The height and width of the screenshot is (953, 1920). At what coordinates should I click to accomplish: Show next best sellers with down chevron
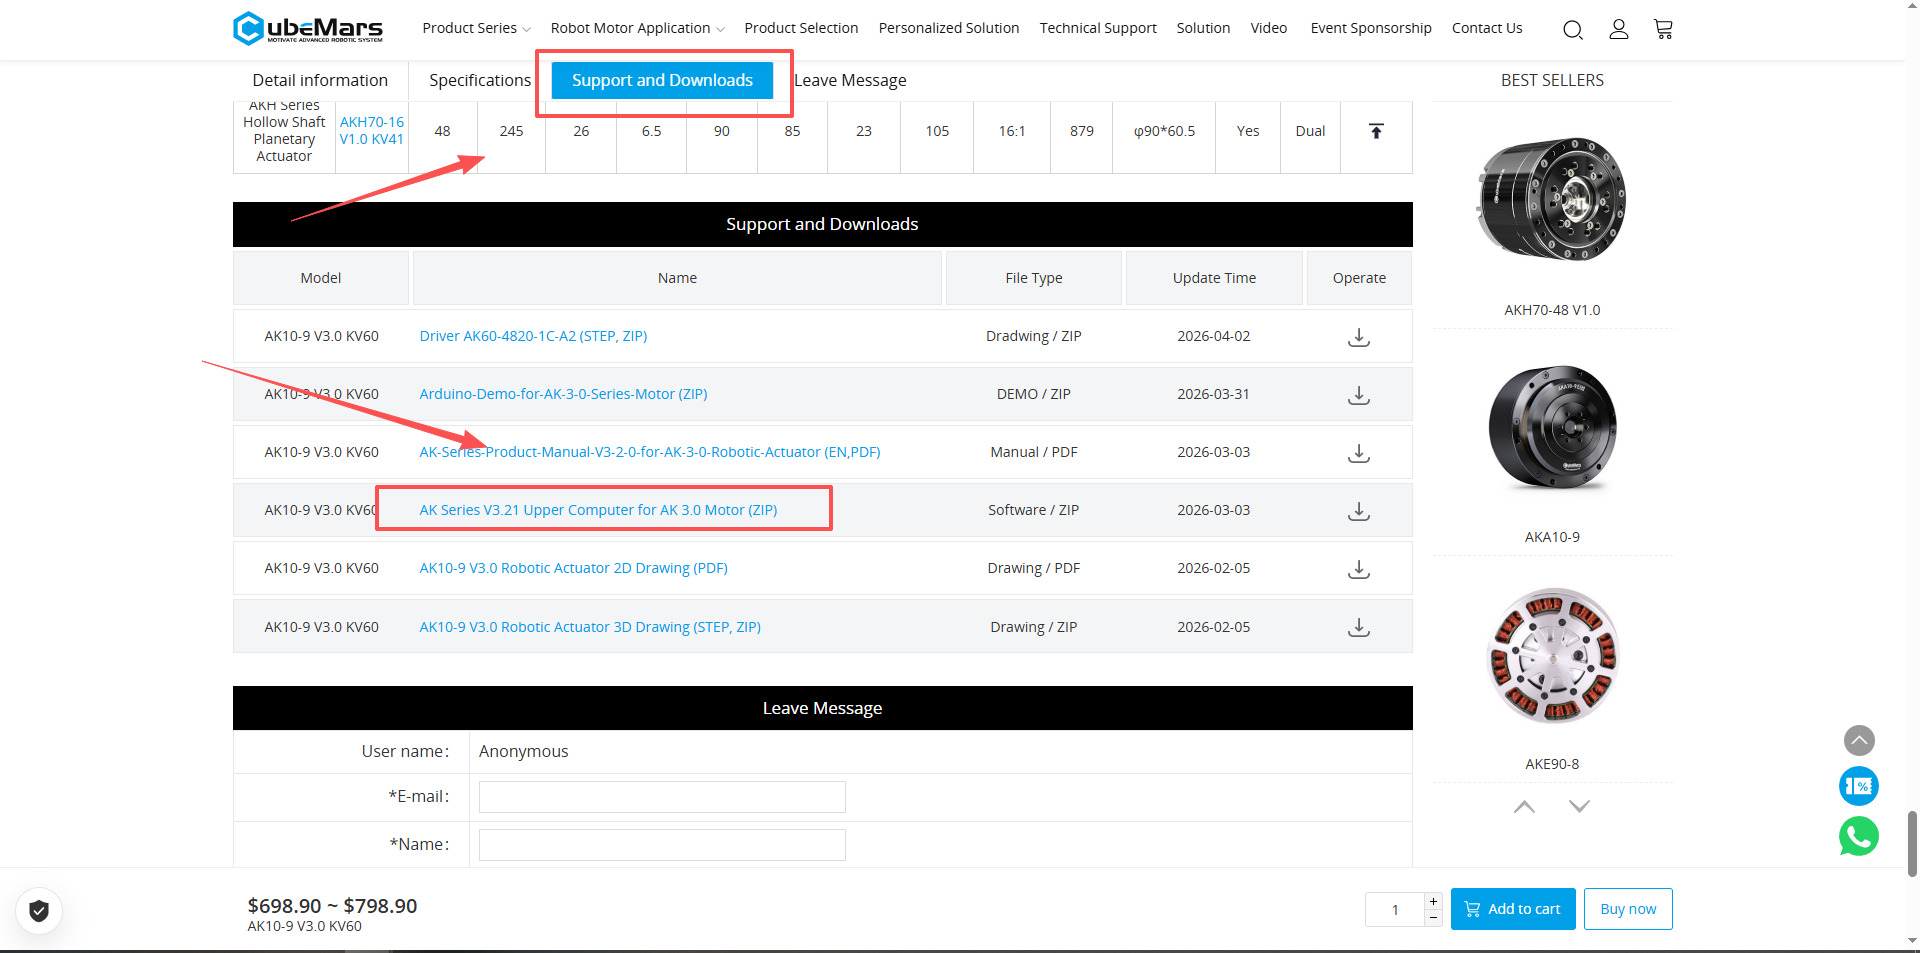pyautogui.click(x=1579, y=806)
